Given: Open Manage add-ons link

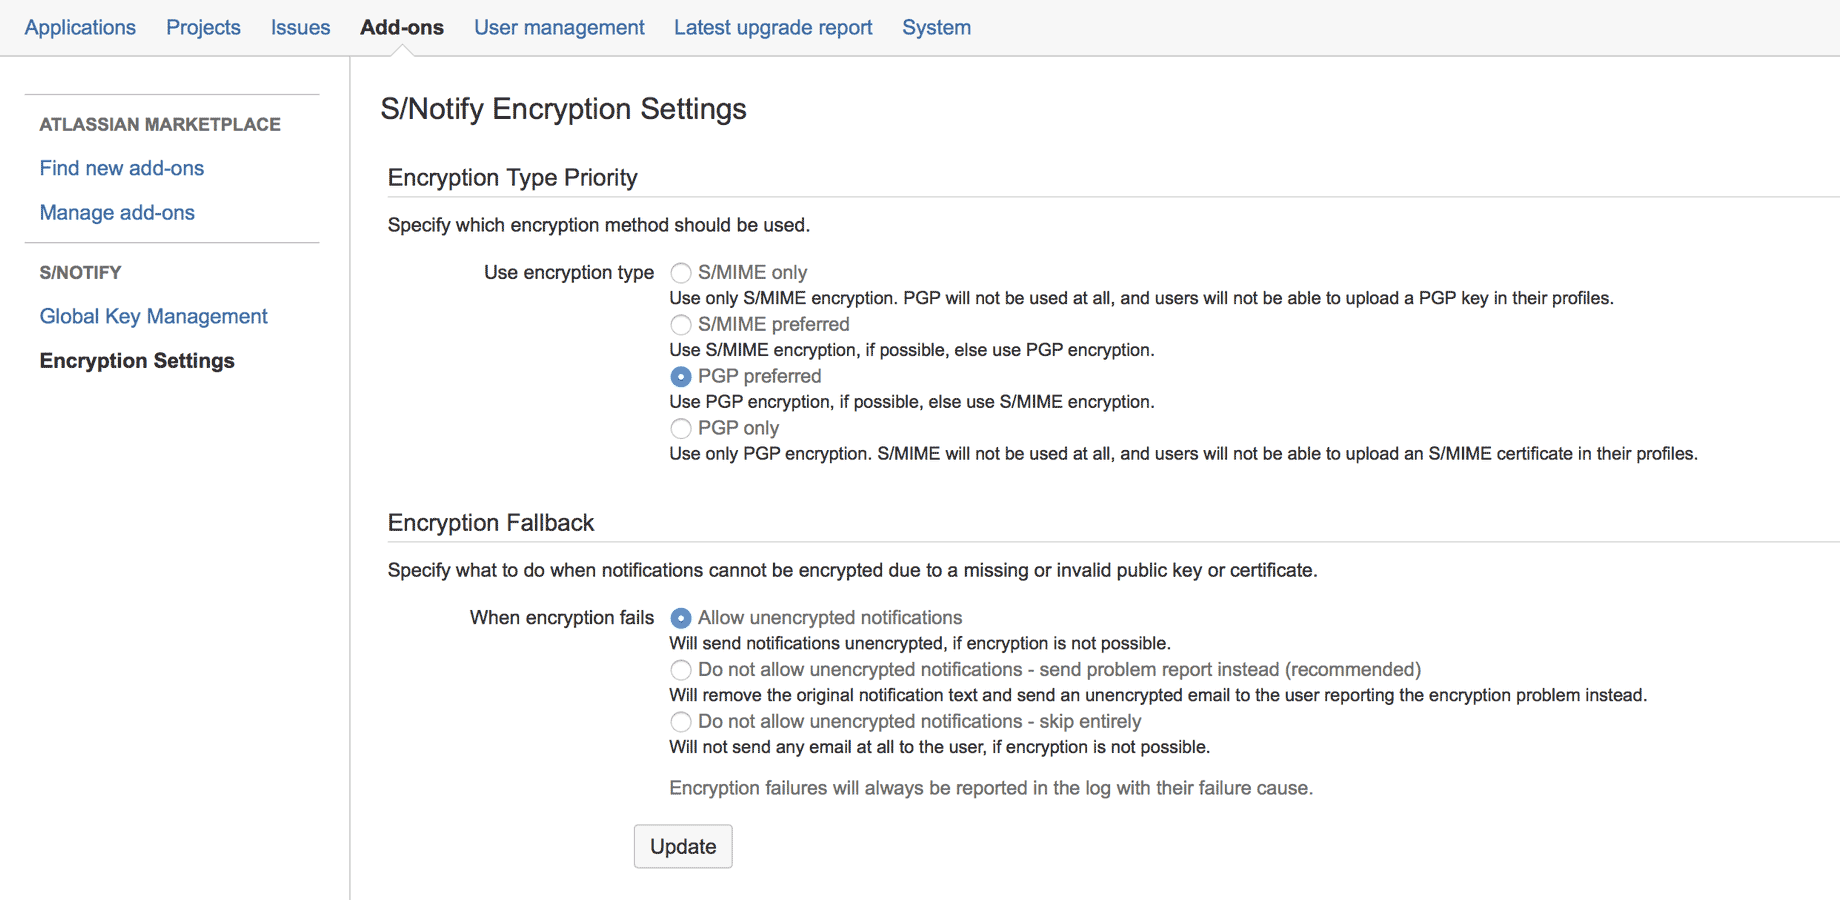Looking at the screenshot, I should [x=117, y=212].
